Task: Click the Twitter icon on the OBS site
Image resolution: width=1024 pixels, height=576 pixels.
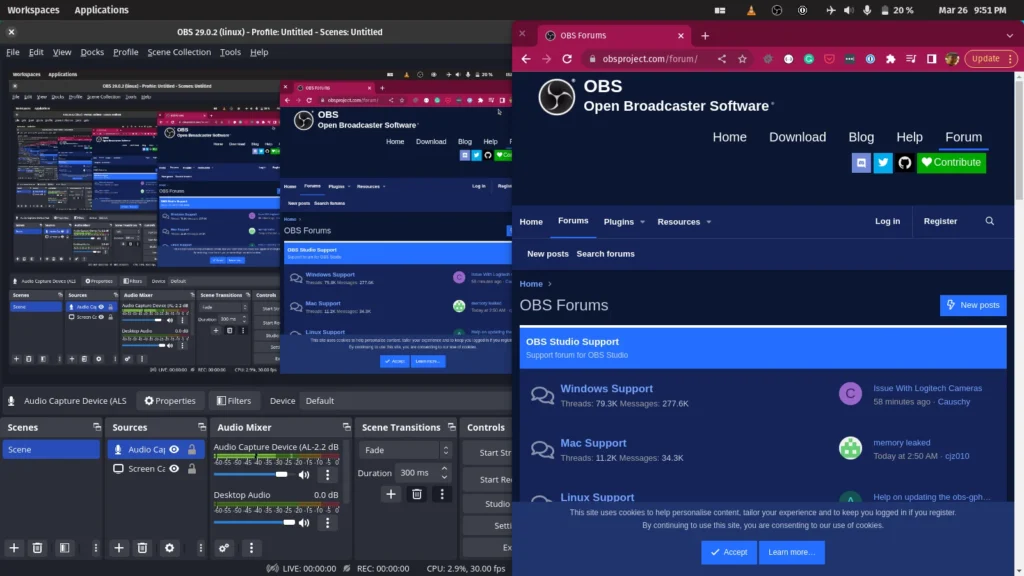Action: coord(883,162)
